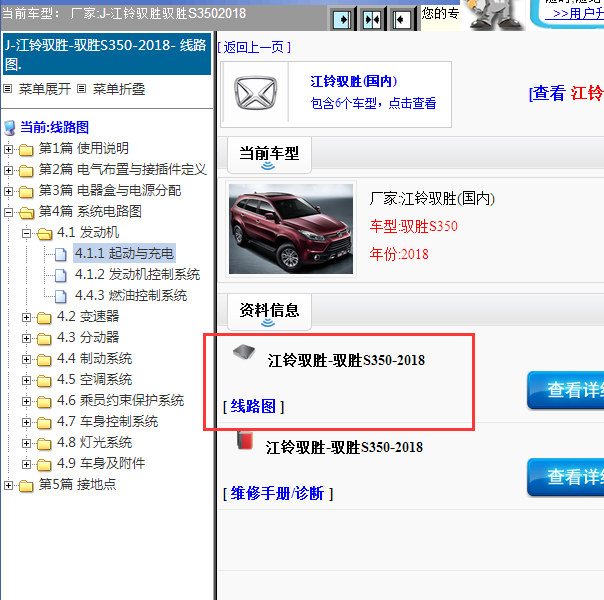
Task: Click the red 驭胜S350 car thumbnail
Action: tap(291, 229)
